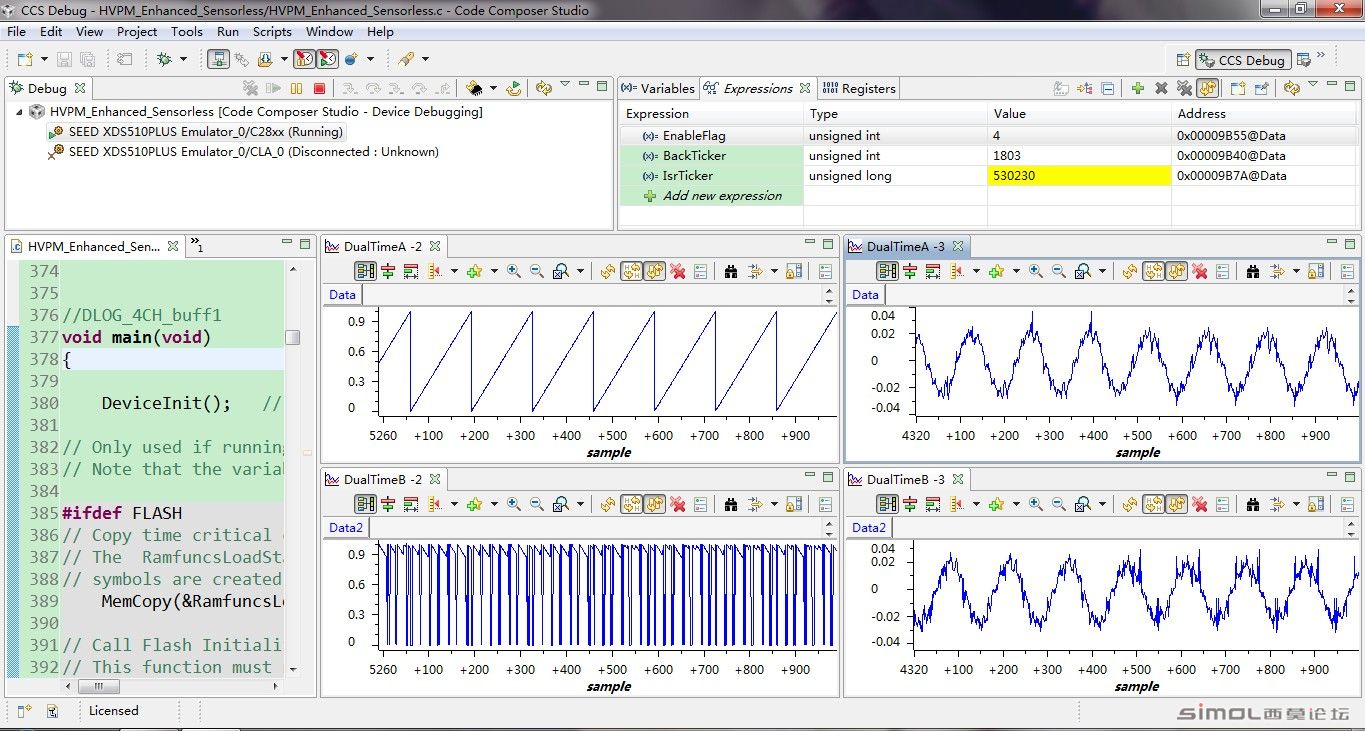1365x731 pixels.
Task: Open zoom reset dropdown in DualTimeA -2 toolbar
Action: 579,272
